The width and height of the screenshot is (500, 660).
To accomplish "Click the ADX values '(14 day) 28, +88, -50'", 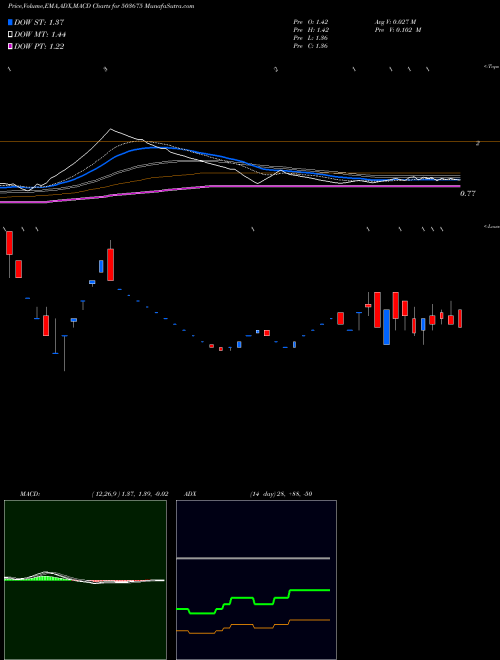I will (280, 494).
